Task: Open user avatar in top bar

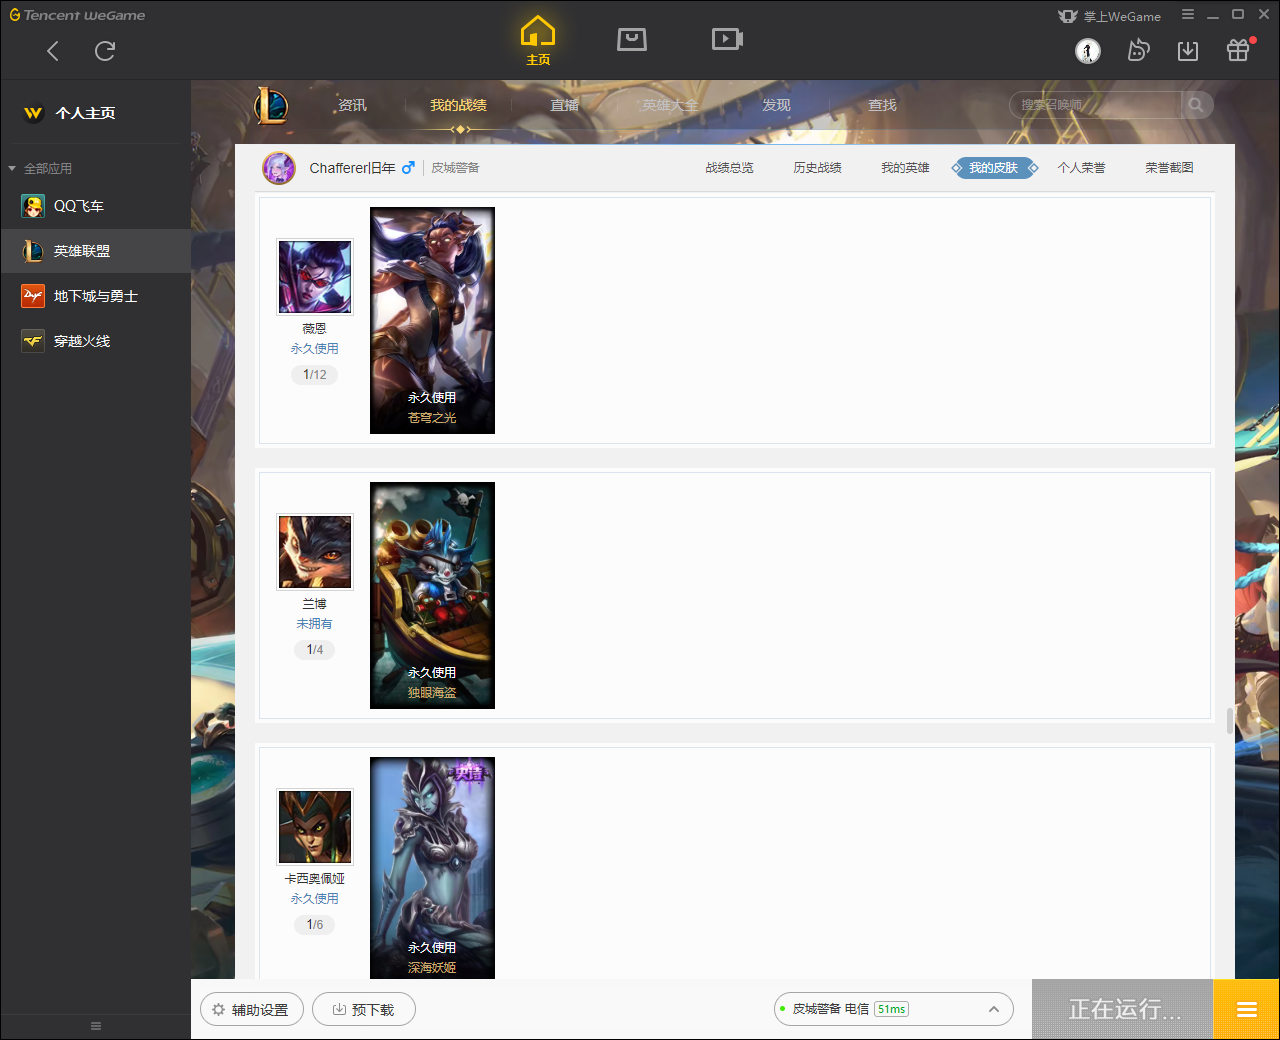Action: [x=1088, y=50]
